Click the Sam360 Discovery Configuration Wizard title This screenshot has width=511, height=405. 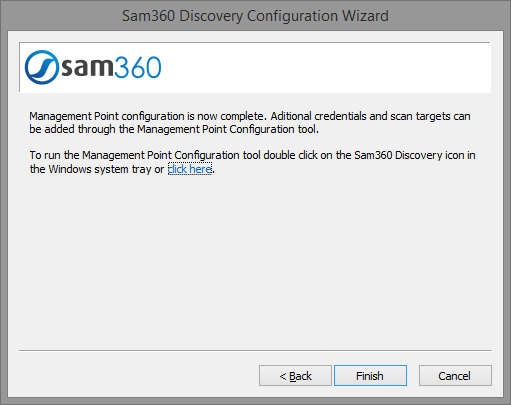[x=255, y=16]
